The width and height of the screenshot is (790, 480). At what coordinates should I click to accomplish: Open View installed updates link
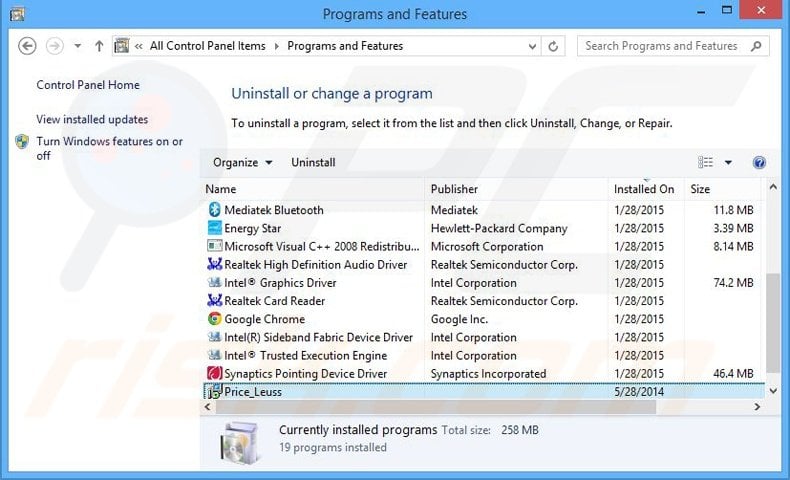(x=92, y=119)
